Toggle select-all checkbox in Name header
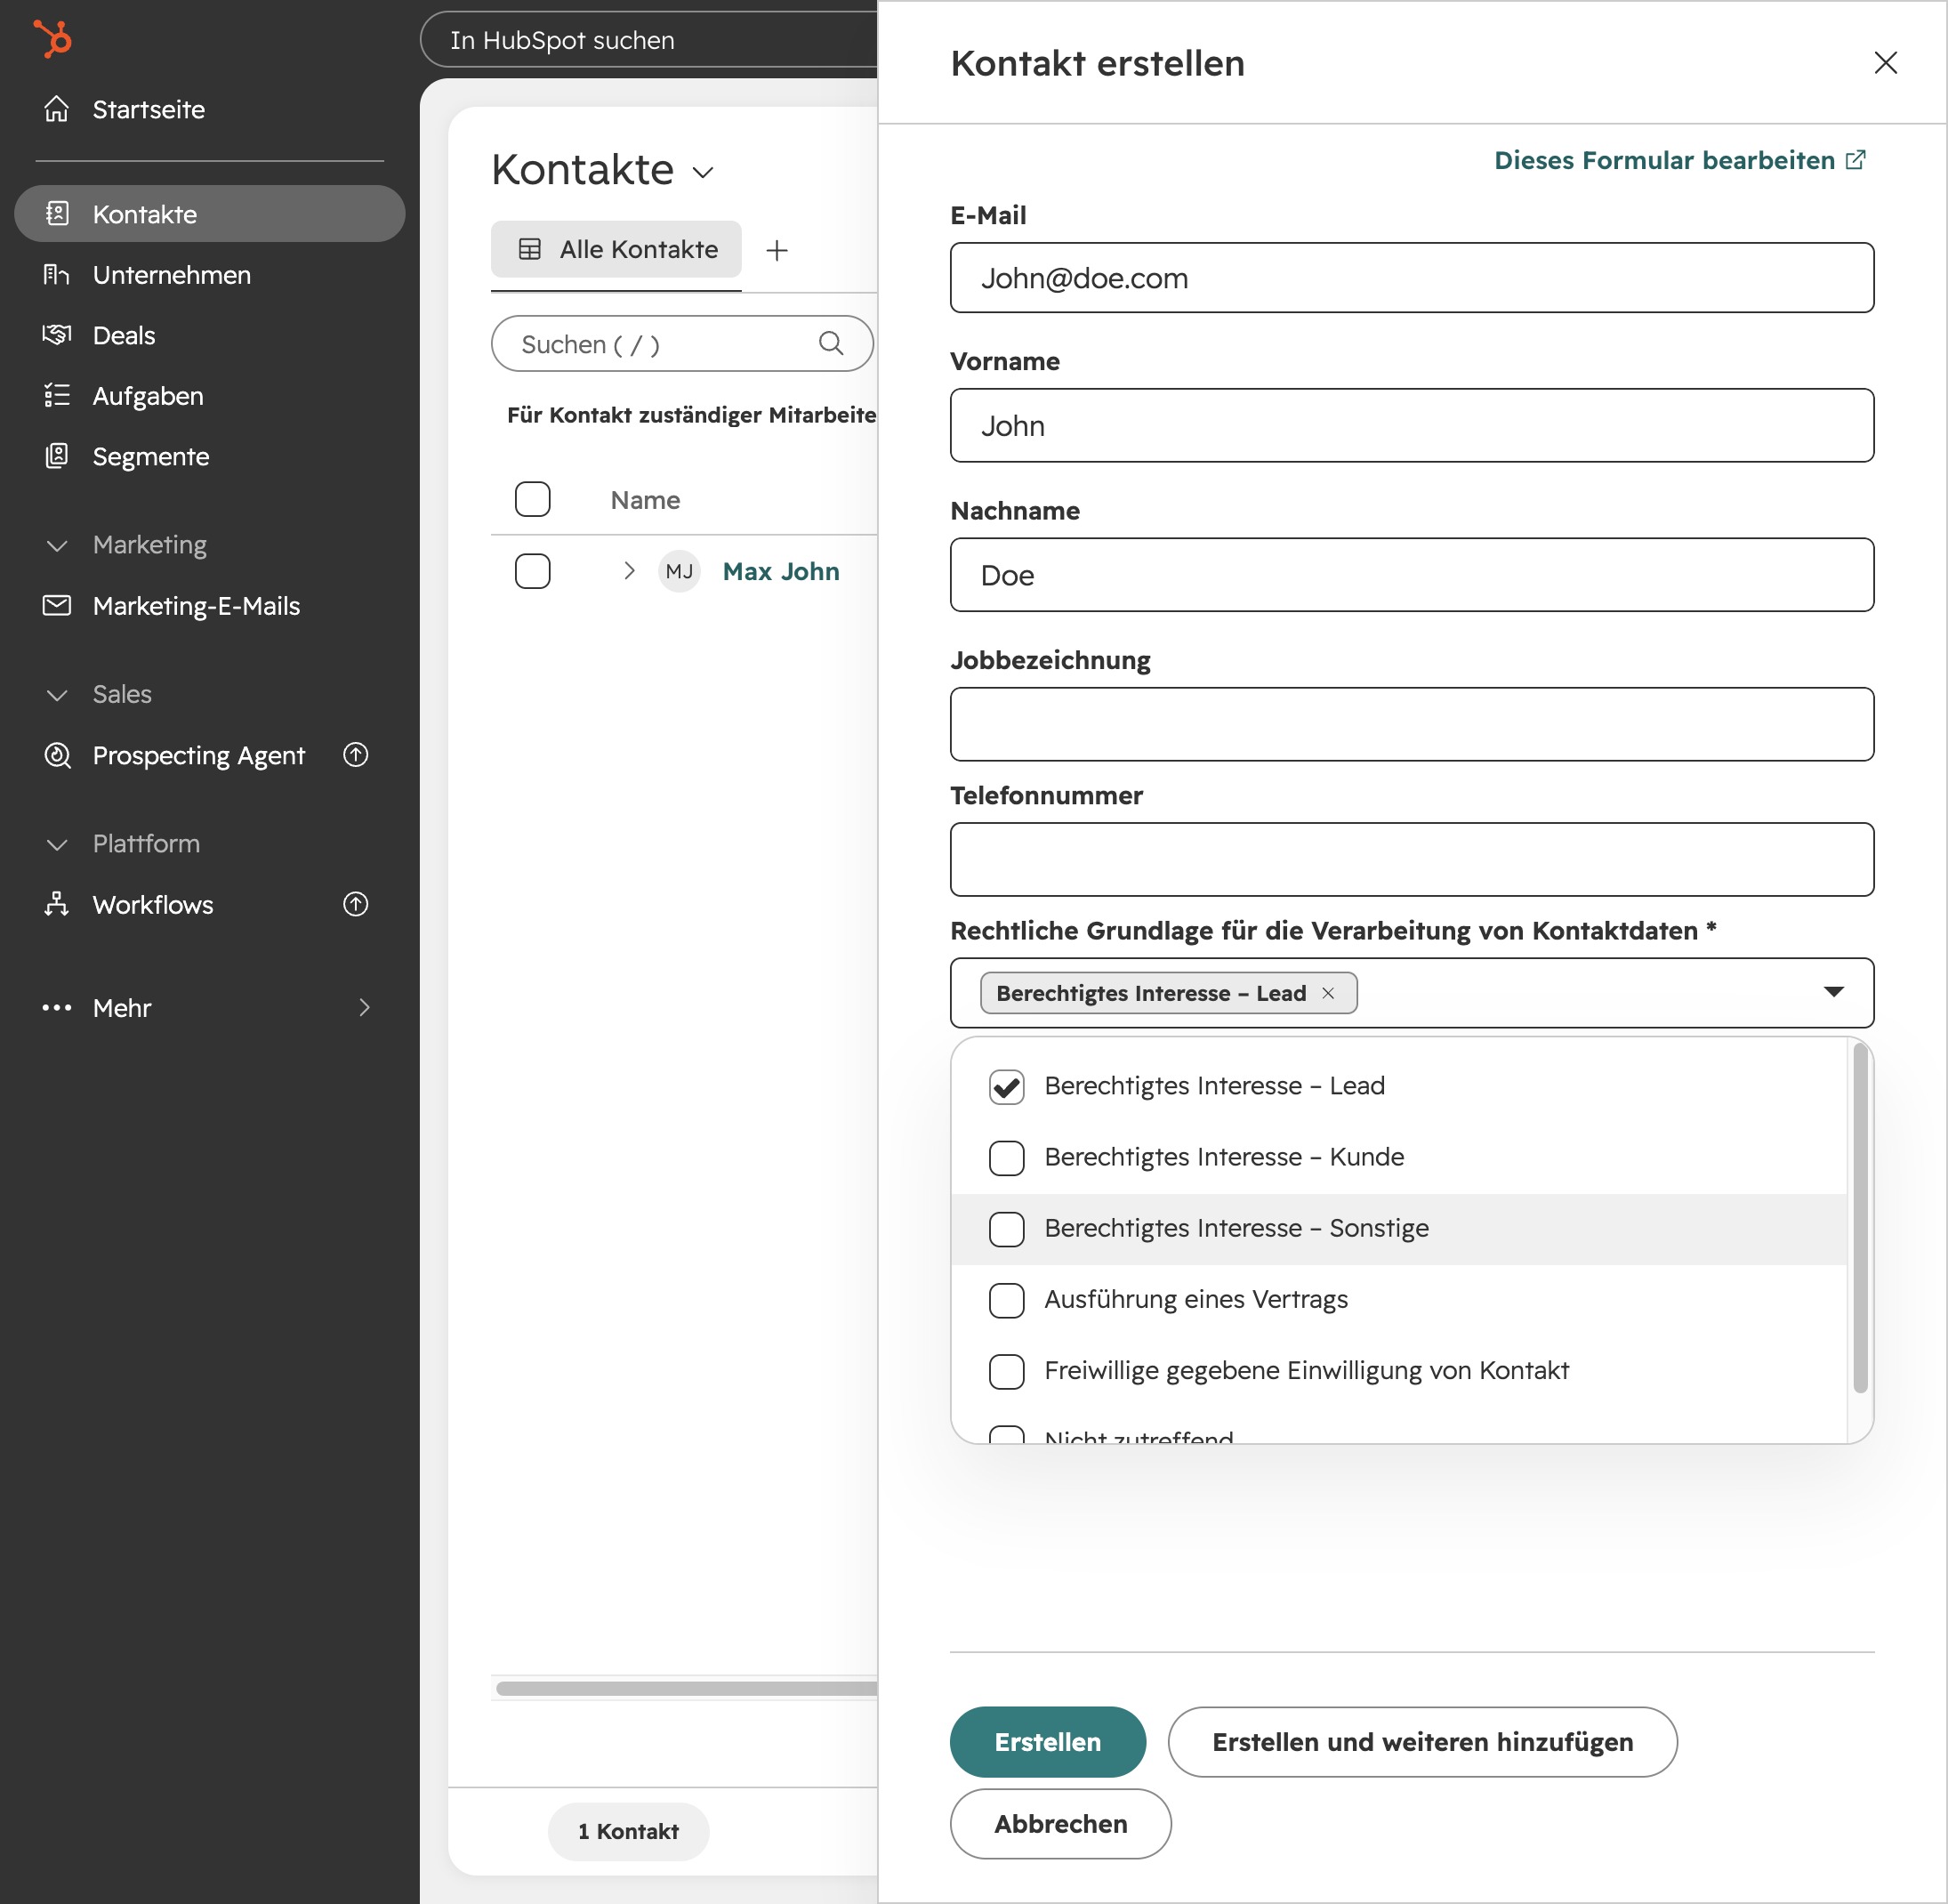 point(532,499)
